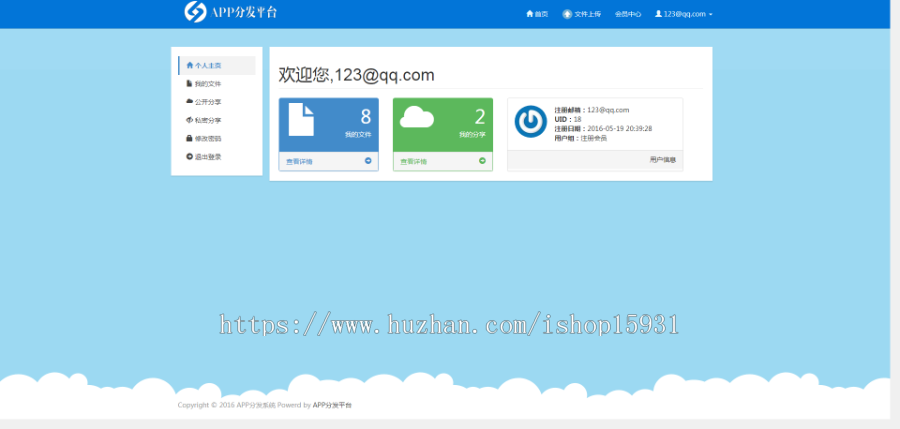Viewport: 900px width, 429px height.
Task: Click the large document icon in blue card
Action: click(301, 119)
